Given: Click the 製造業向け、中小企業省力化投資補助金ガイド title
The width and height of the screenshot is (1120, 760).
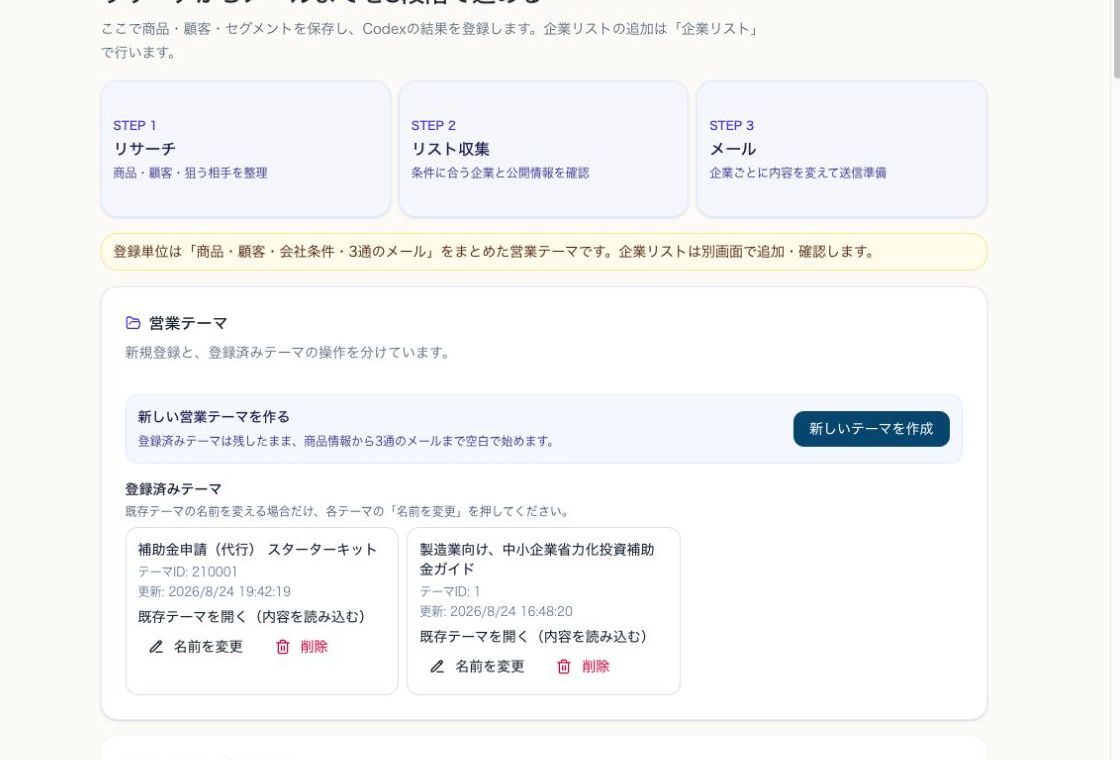Looking at the screenshot, I should pyautogui.click(x=536, y=559).
